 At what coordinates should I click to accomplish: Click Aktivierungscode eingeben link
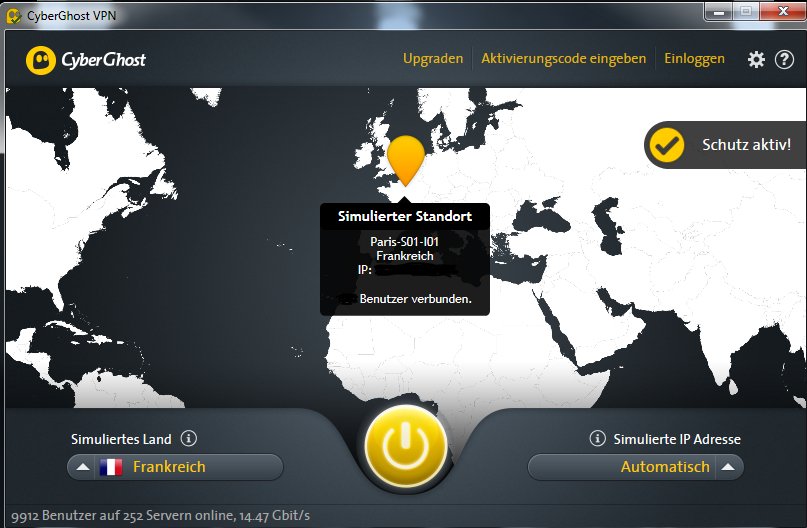(564, 59)
